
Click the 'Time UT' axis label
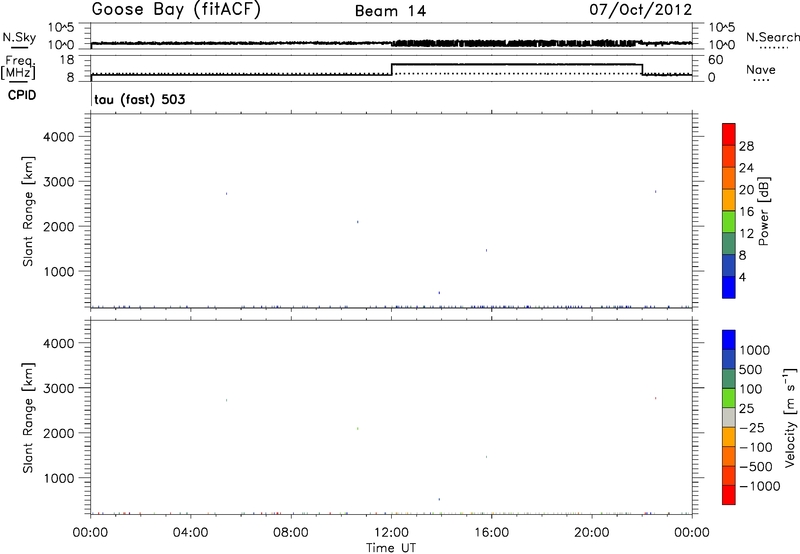[391, 548]
